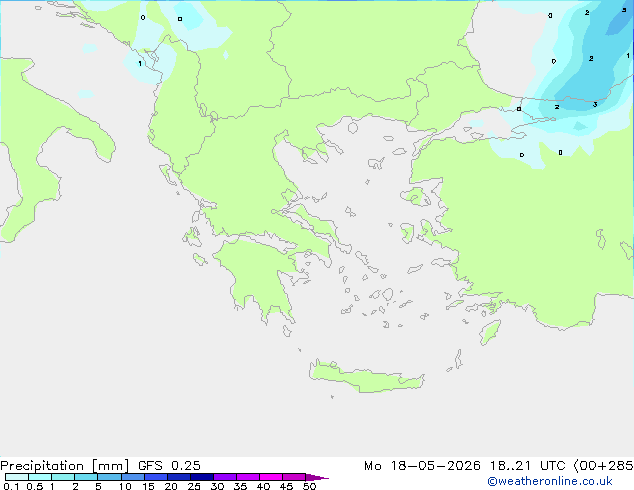
Task: Pick the legend swatch between 40 and 45
Action: click(271, 477)
